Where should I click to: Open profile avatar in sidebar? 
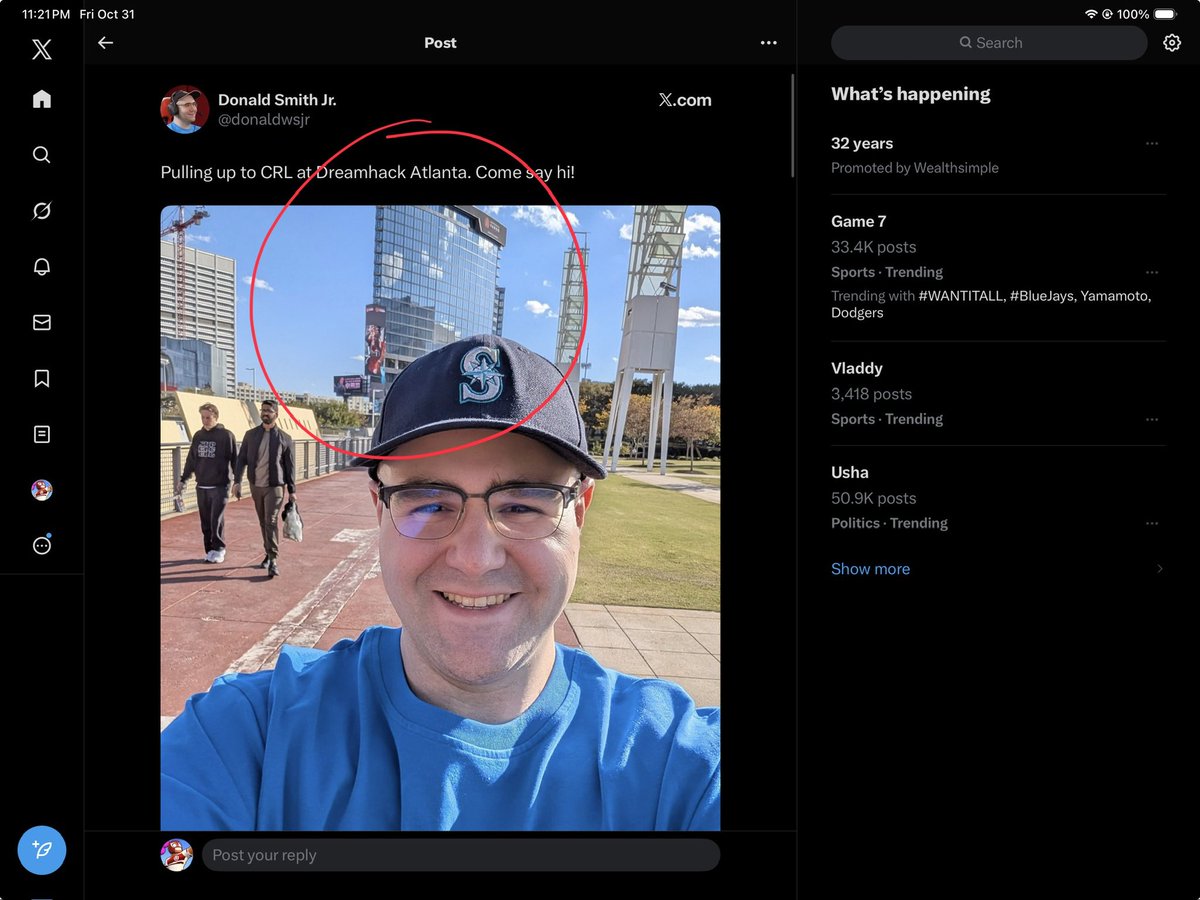coord(41,490)
